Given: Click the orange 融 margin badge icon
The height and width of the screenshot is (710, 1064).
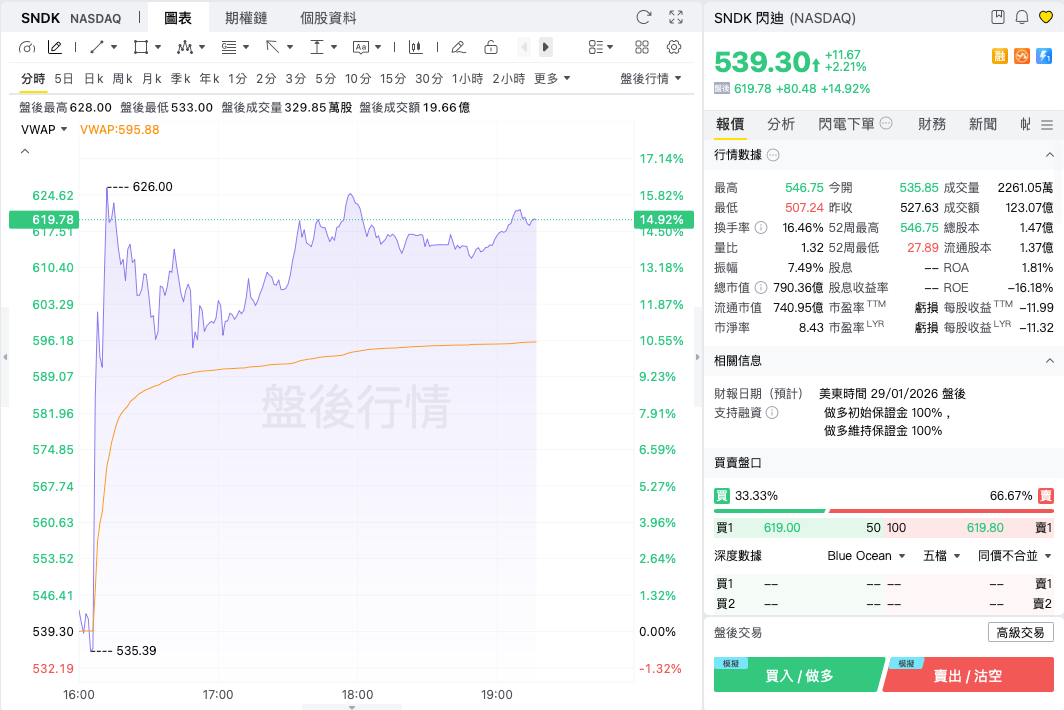Looking at the screenshot, I should click(x=1000, y=56).
